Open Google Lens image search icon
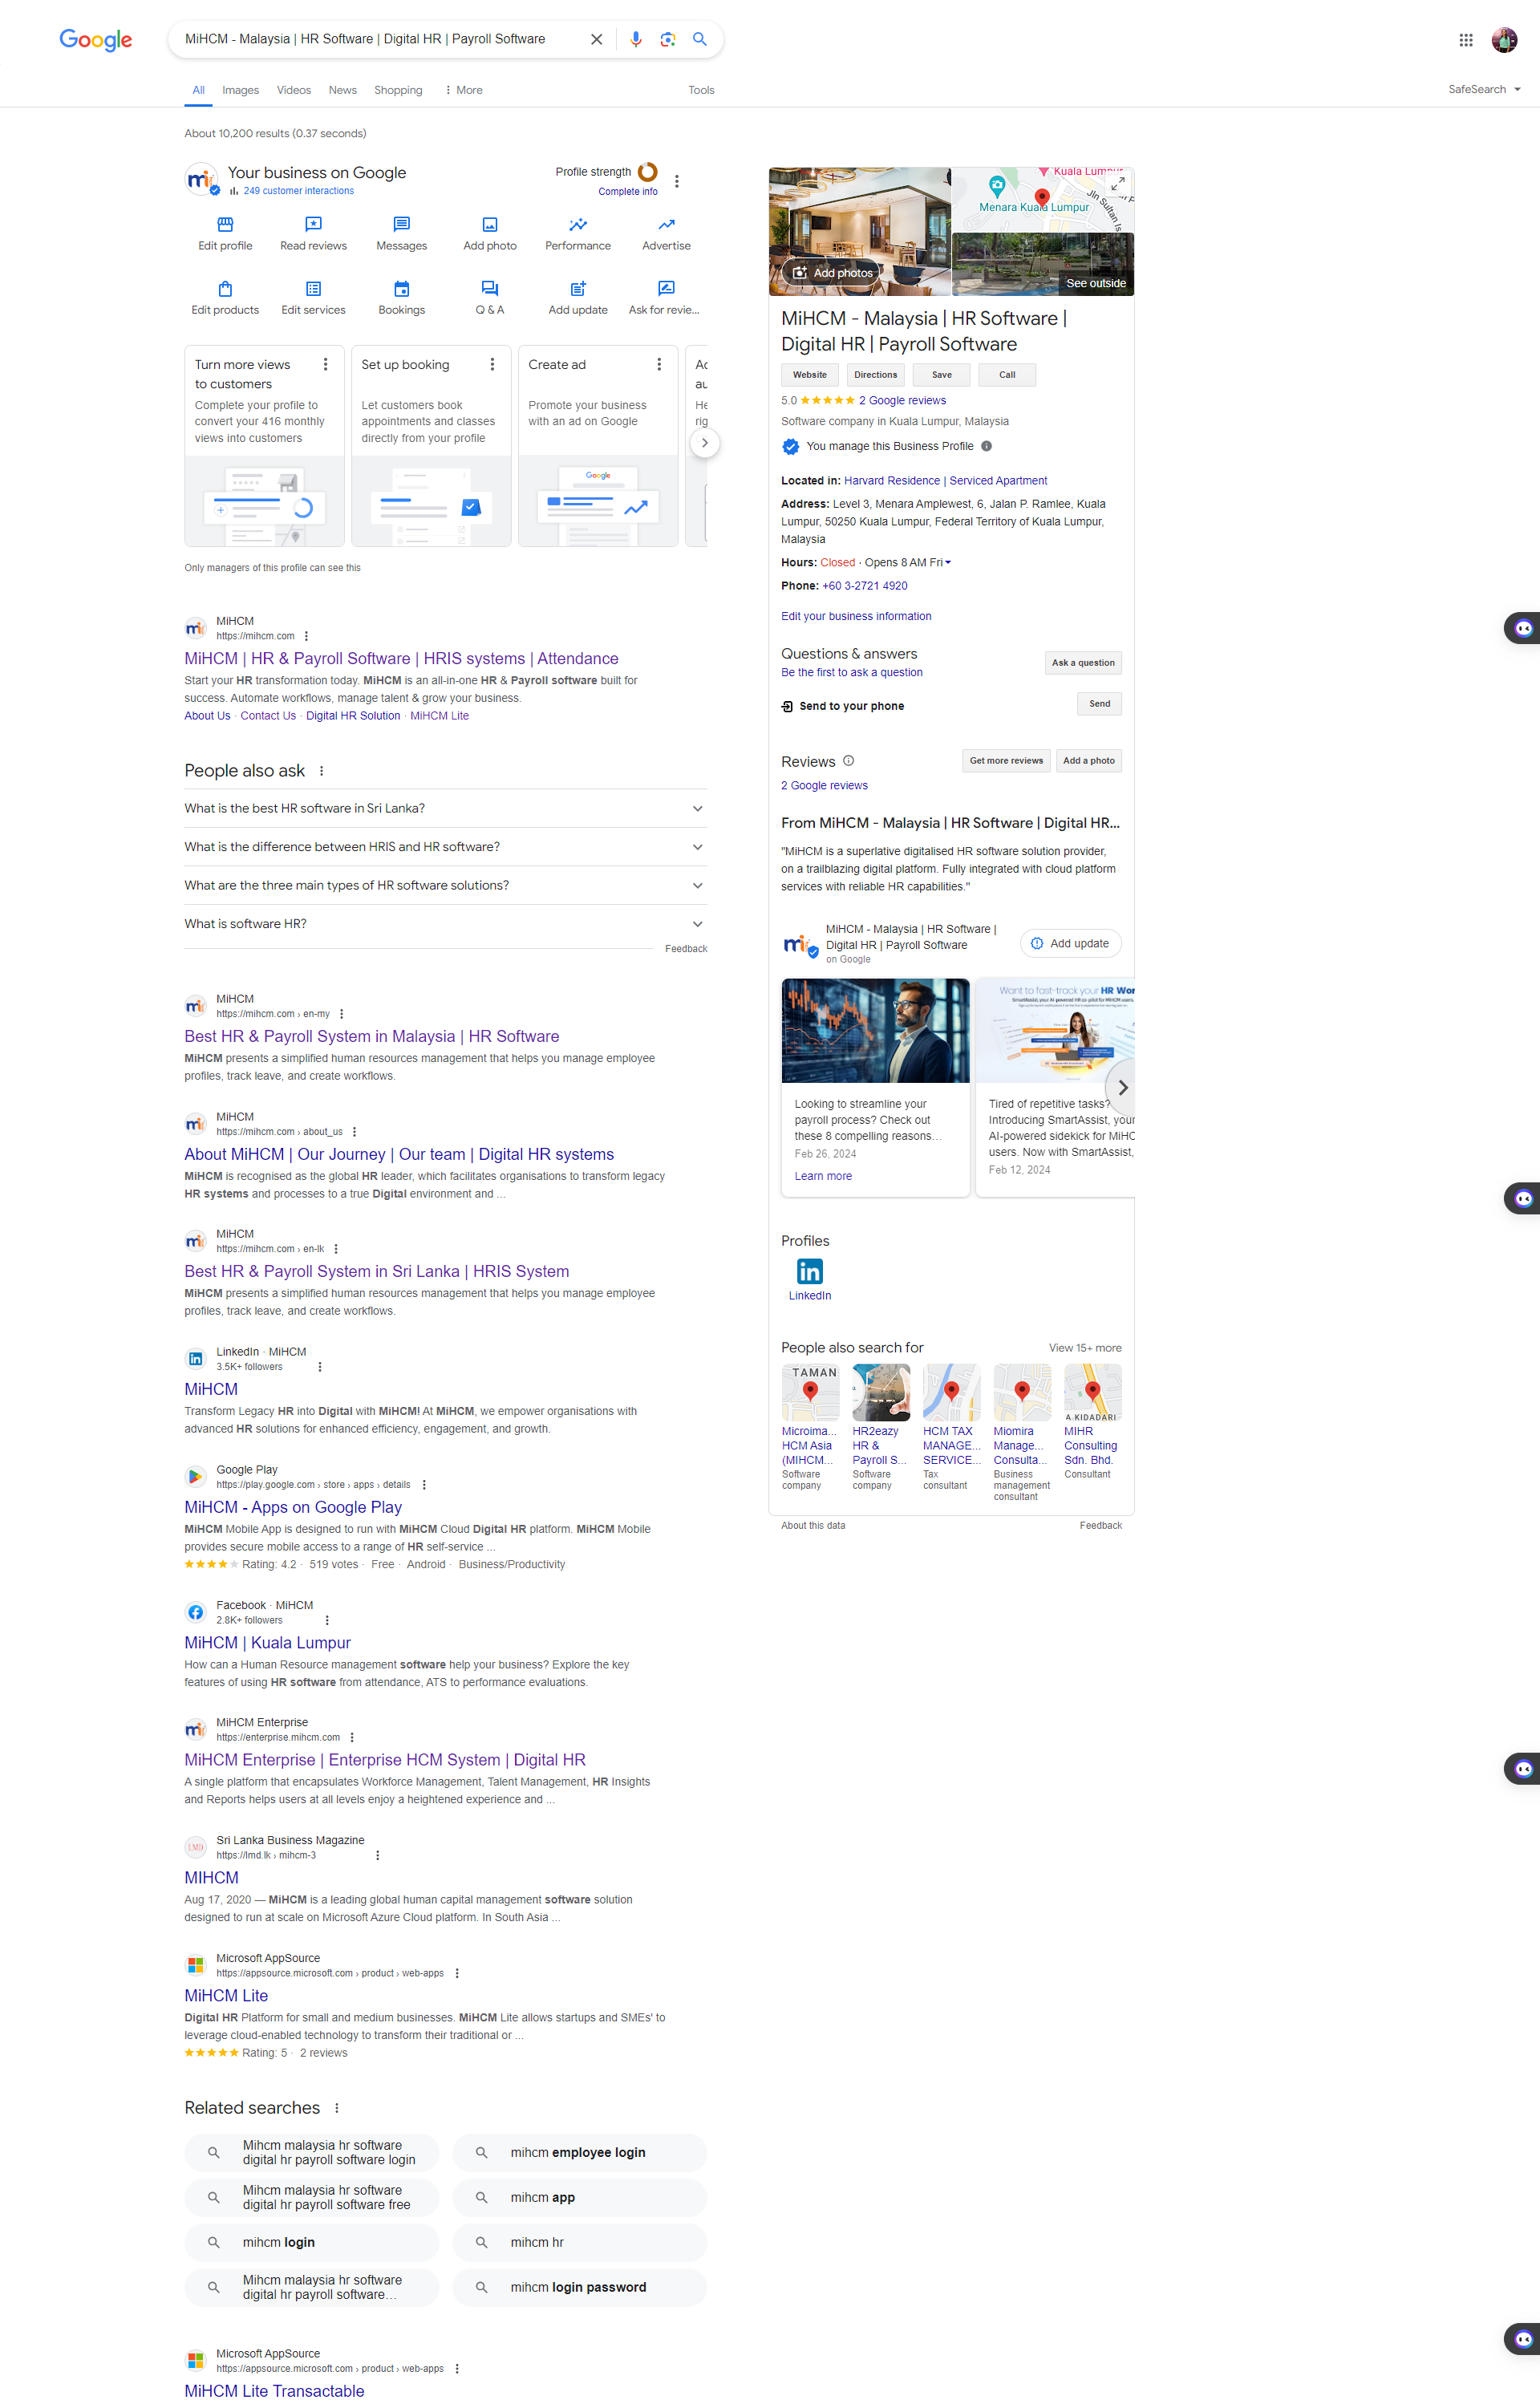Viewport: 1540px width, 2404px height. 668,39
